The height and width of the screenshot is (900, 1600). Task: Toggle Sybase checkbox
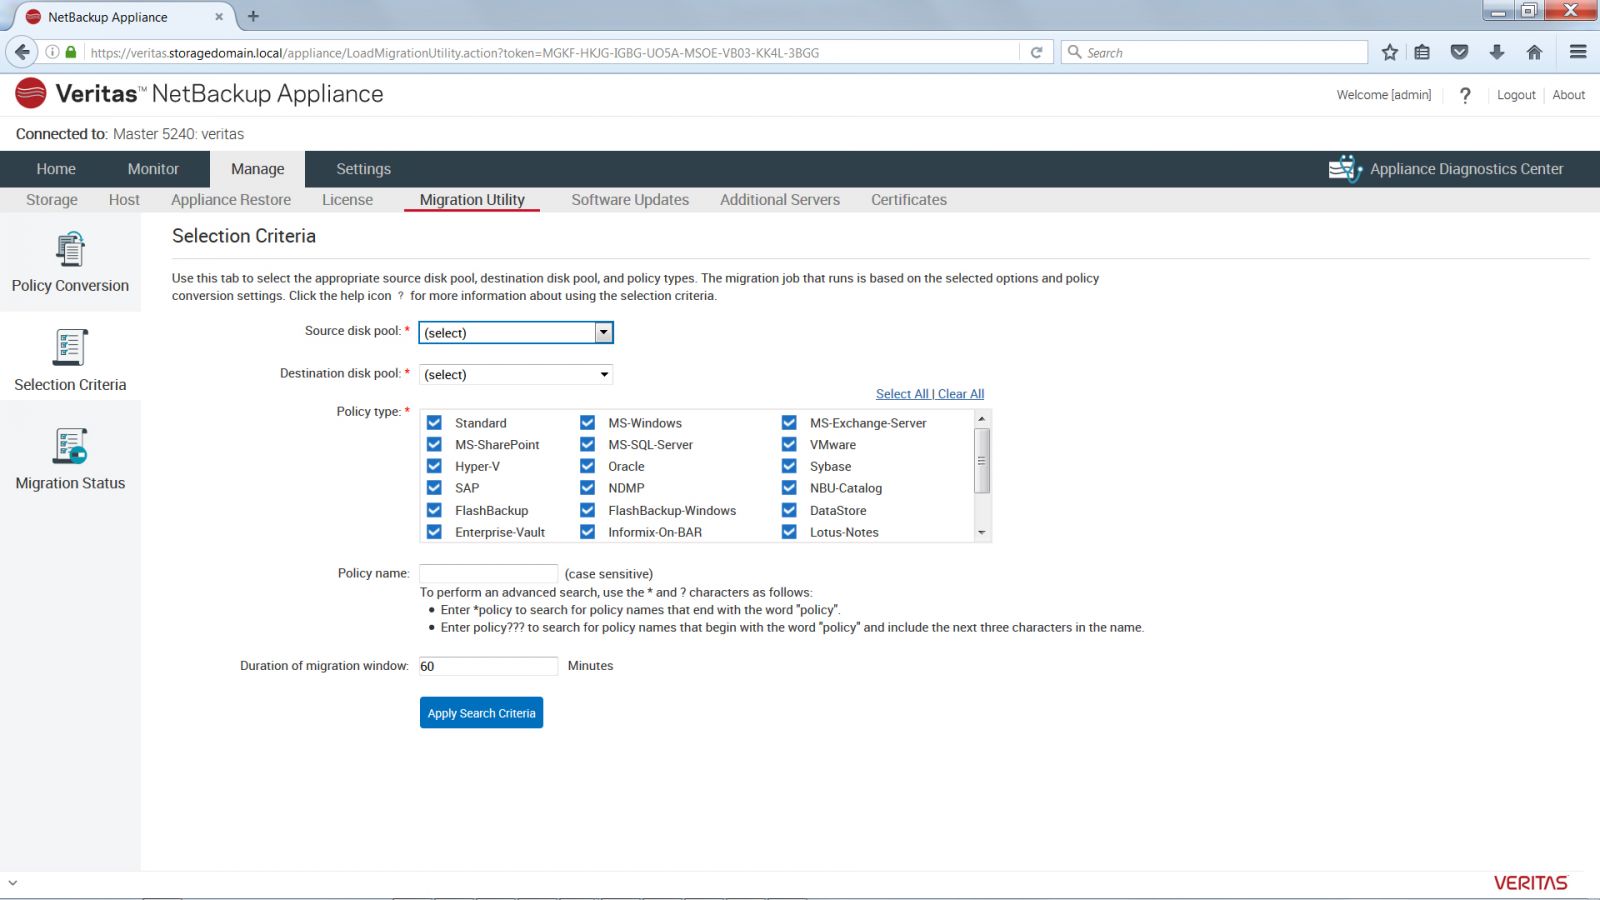click(x=789, y=466)
